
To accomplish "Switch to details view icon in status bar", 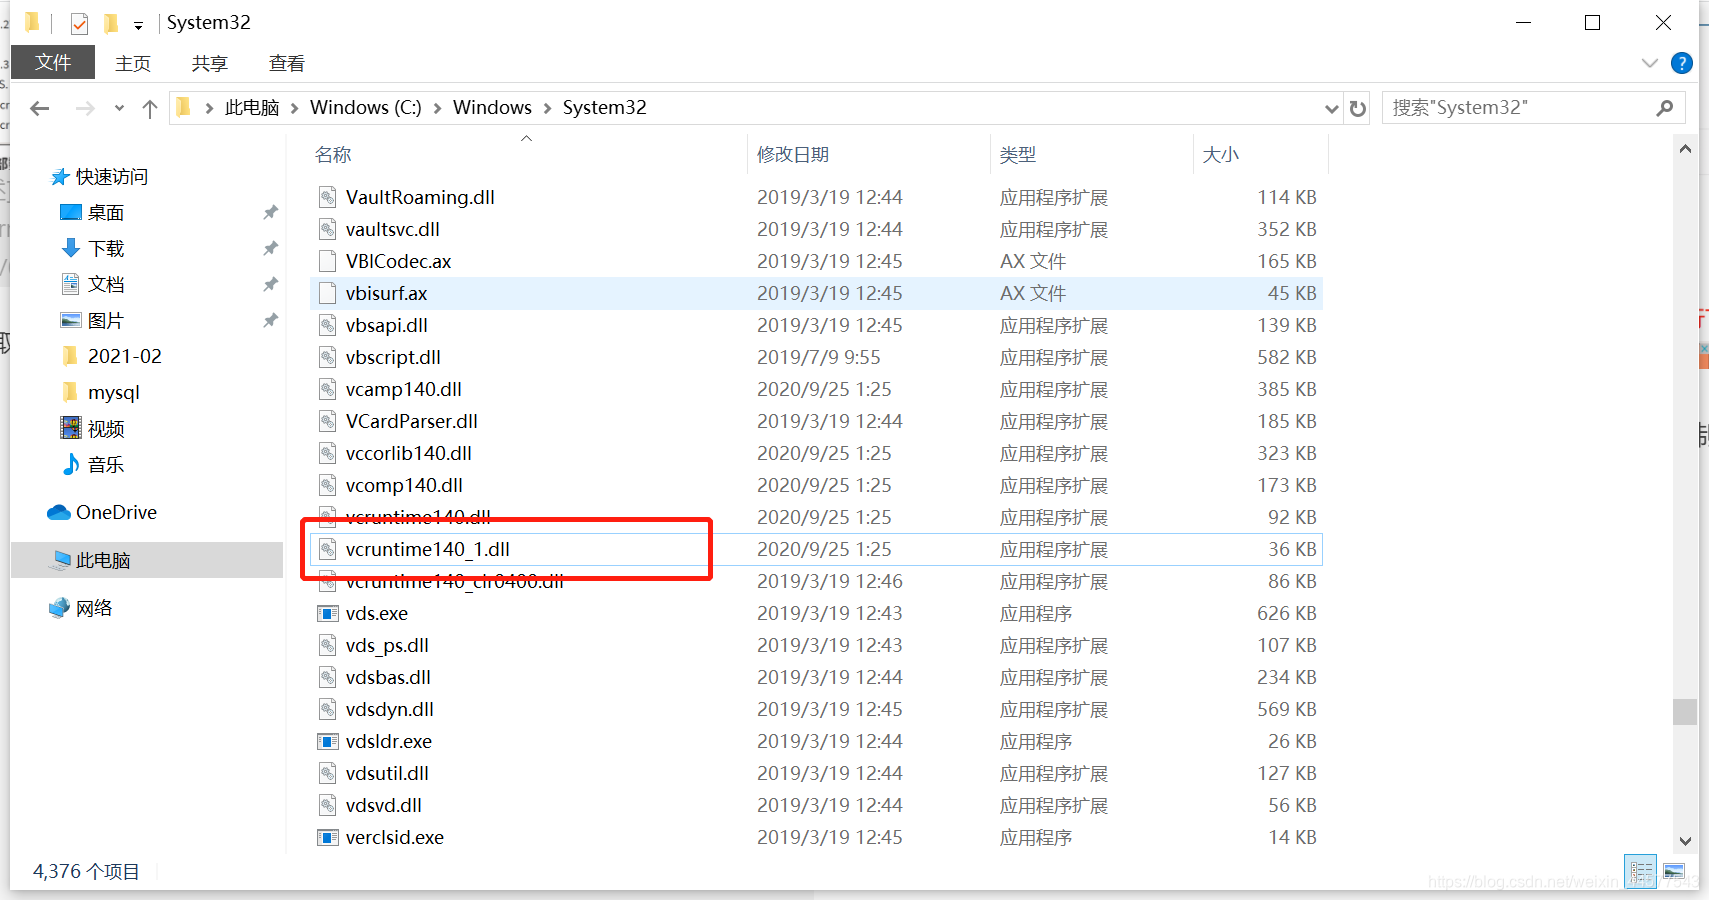I will coord(1640,871).
